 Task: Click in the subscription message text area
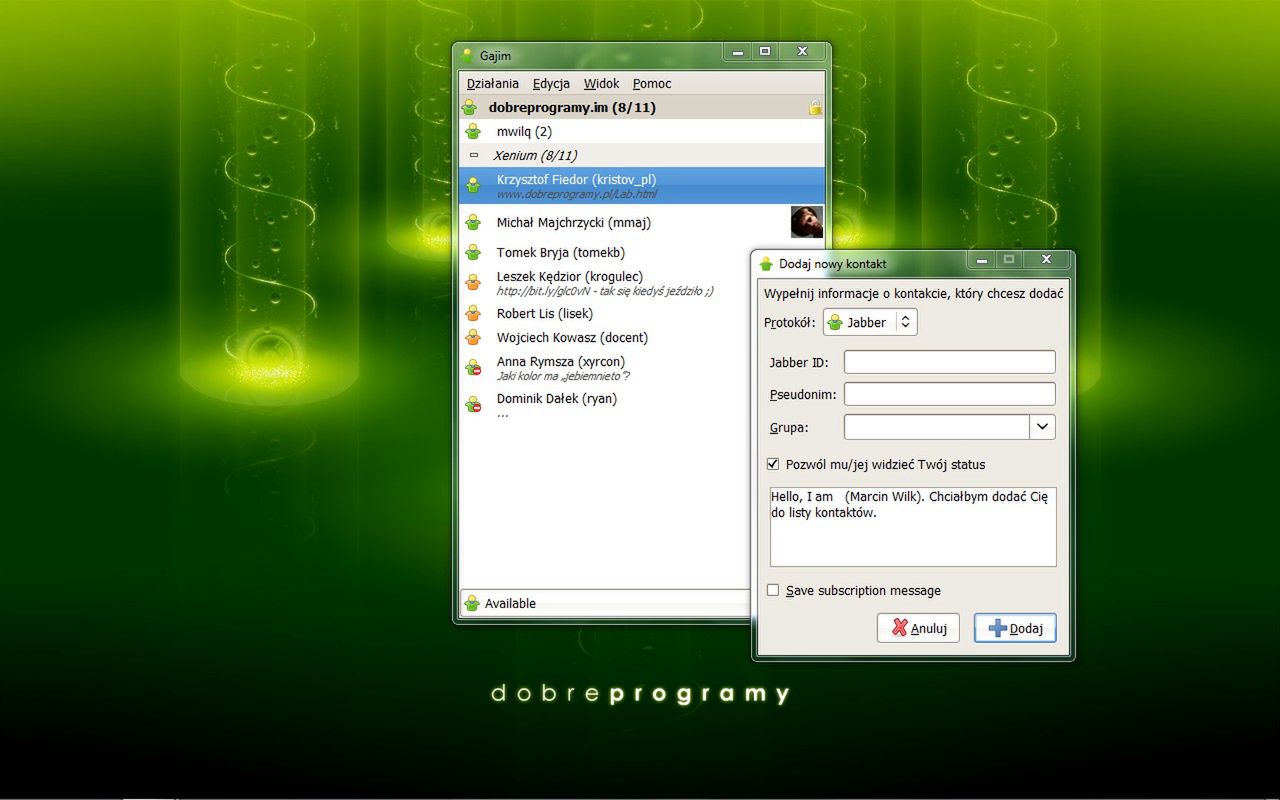[913, 527]
